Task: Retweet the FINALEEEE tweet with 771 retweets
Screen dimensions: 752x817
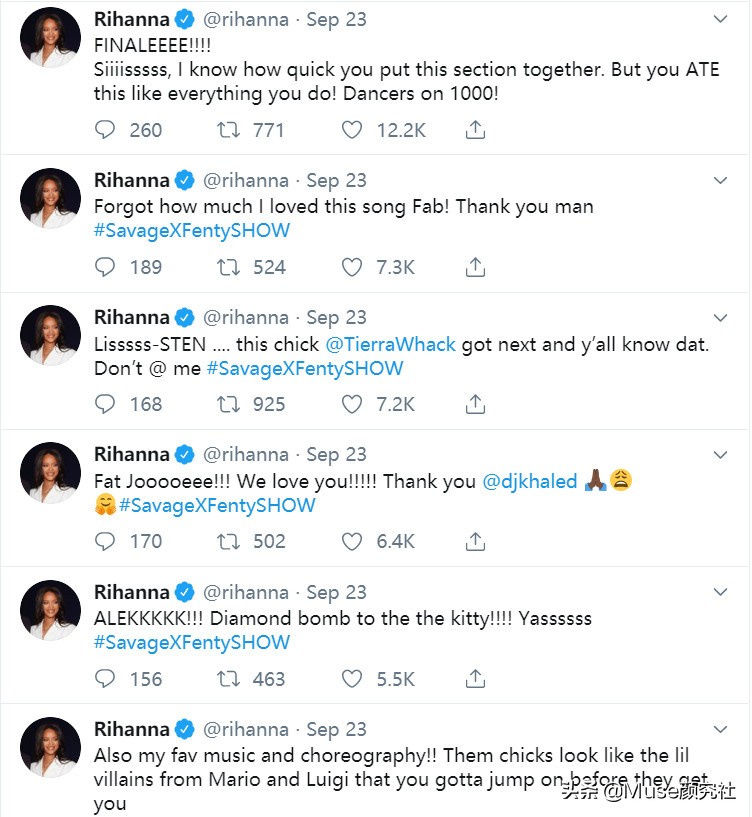Action: click(229, 130)
